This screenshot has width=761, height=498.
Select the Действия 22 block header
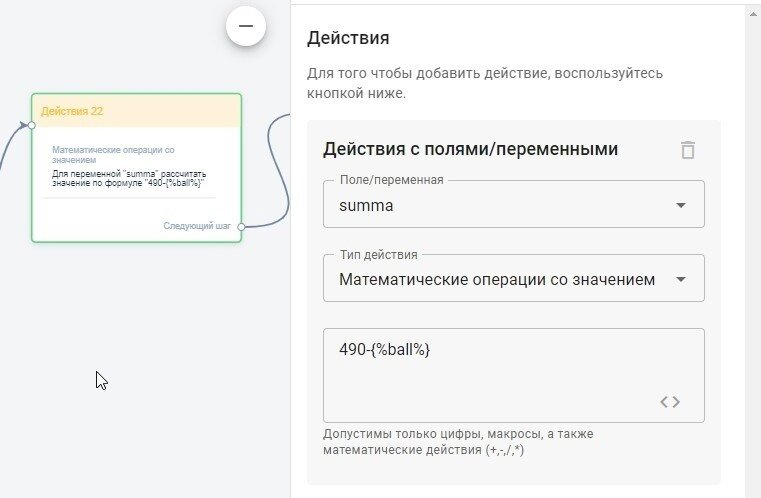pyautogui.click(x=136, y=111)
